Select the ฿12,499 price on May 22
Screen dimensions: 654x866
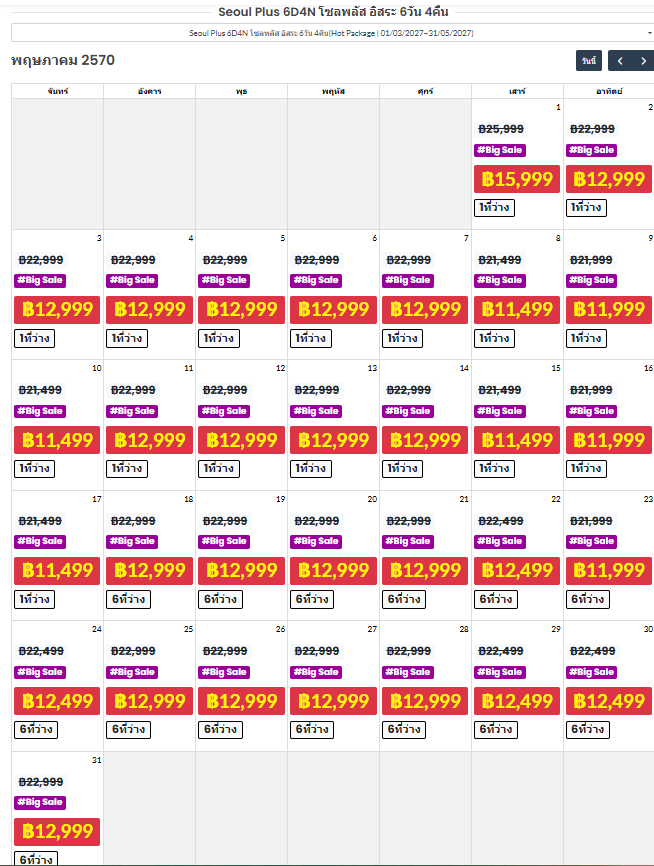(517, 571)
